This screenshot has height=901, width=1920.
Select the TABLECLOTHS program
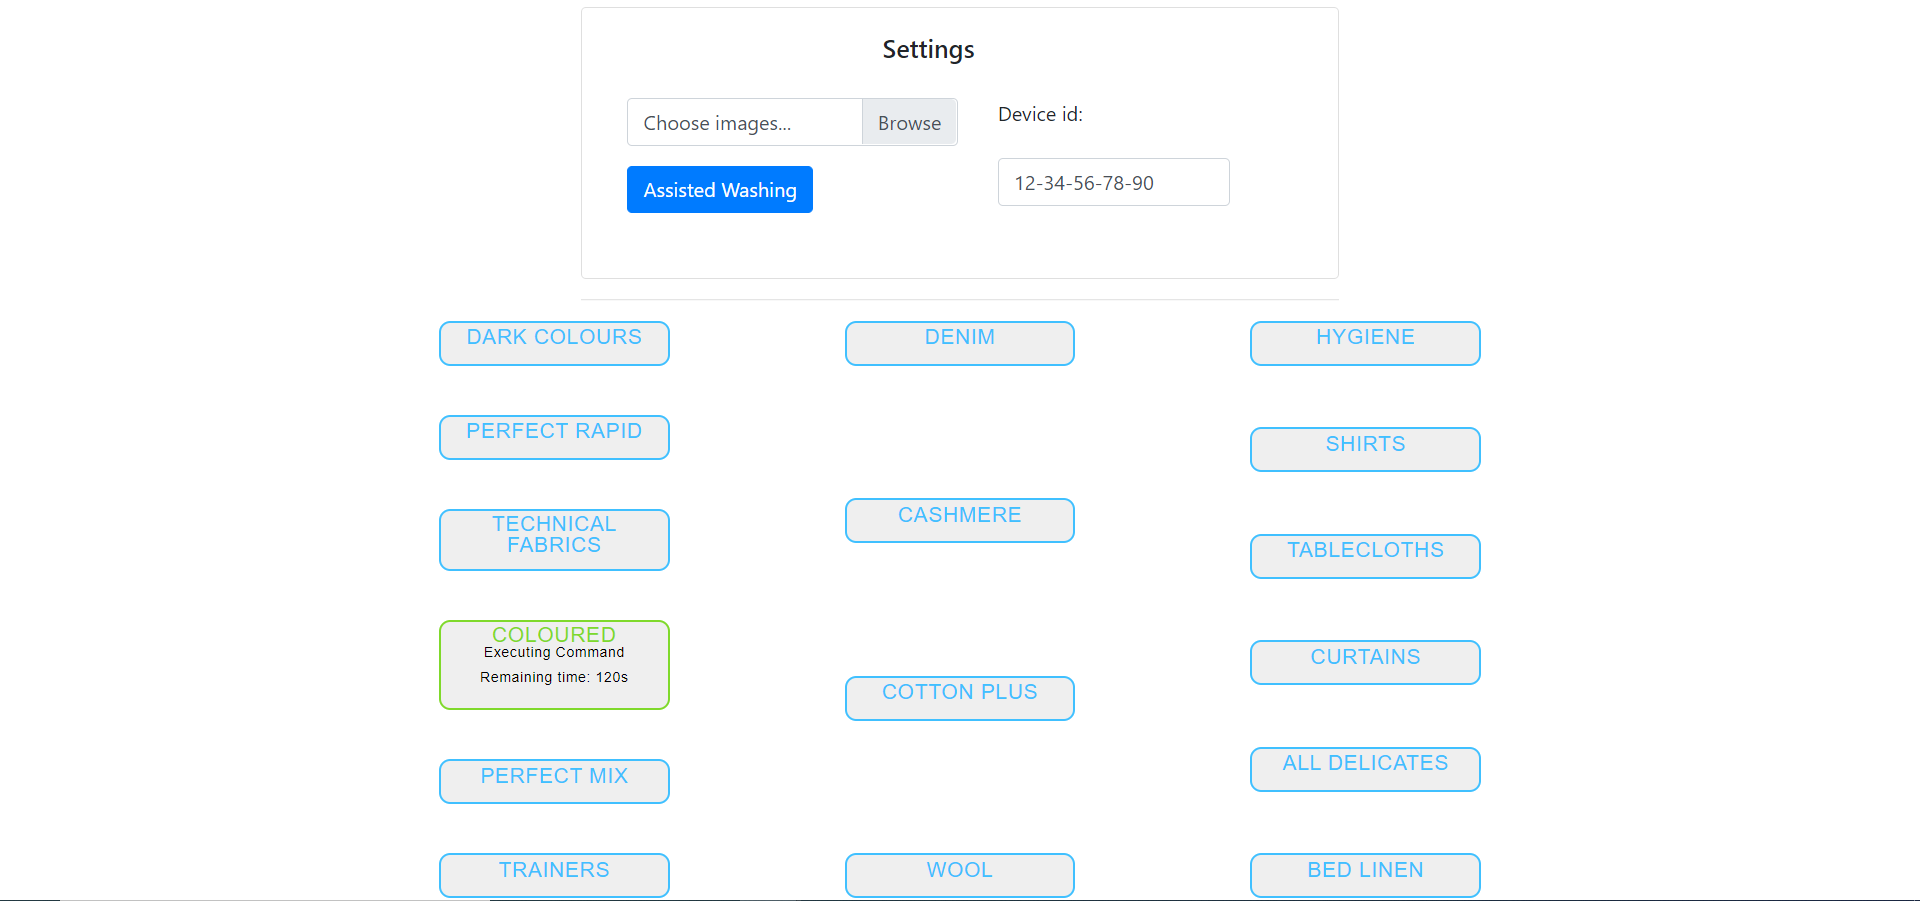click(1364, 556)
